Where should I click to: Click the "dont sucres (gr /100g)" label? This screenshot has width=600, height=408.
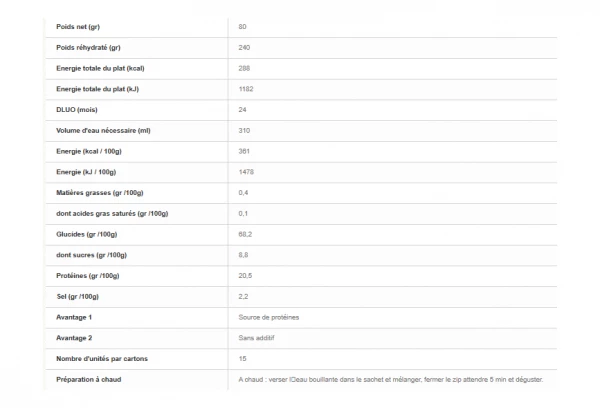coord(87,254)
